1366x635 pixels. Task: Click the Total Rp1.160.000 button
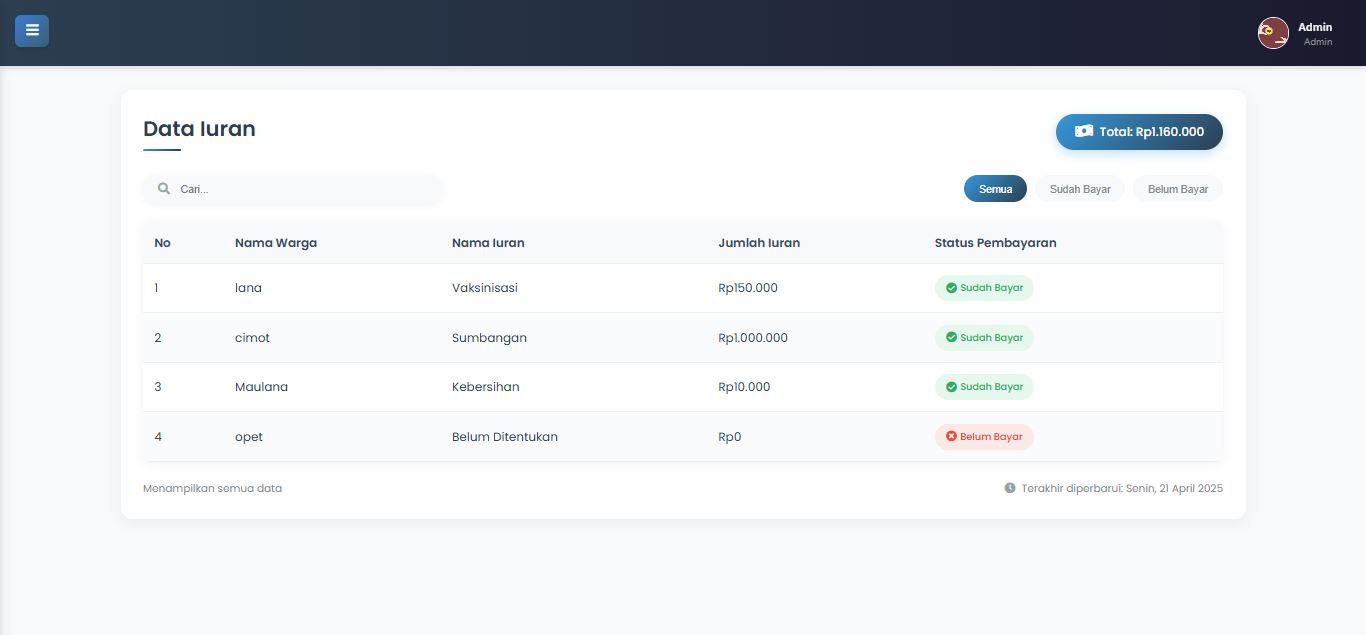1139,132
